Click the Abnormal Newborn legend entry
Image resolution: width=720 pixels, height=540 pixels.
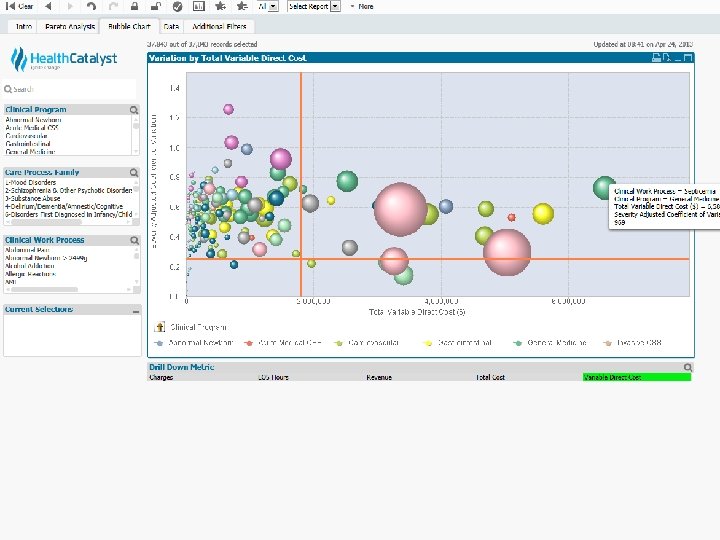click(x=194, y=343)
